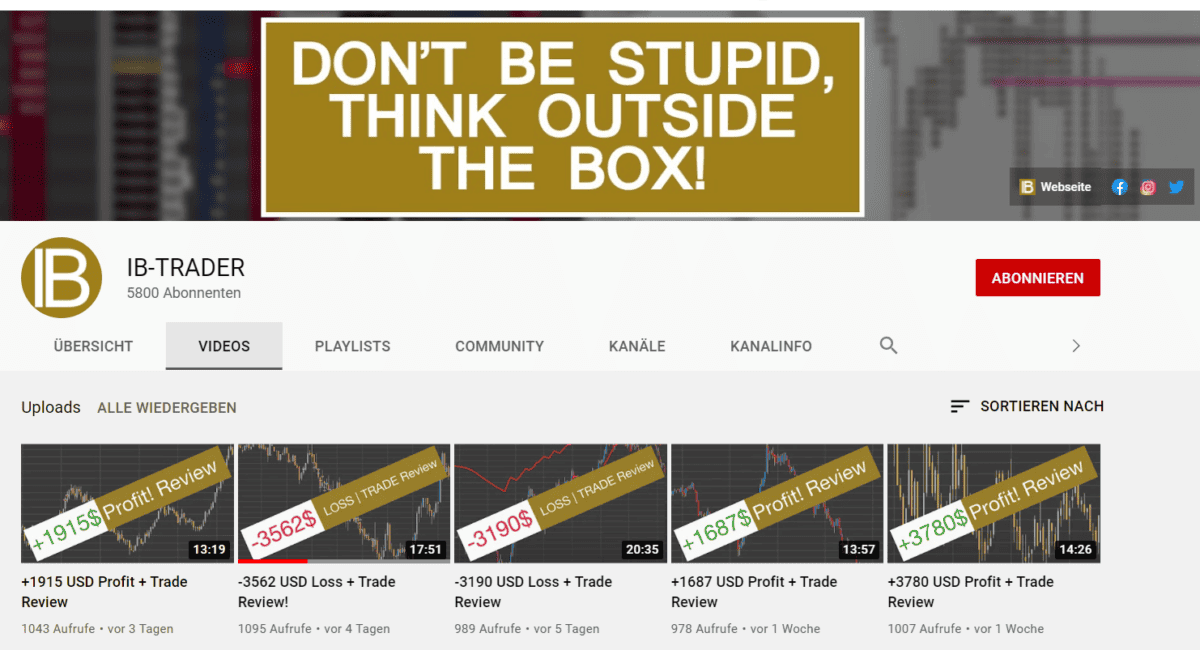Open the SORTIEREN NACH dropdown

click(x=1043, y=406)
